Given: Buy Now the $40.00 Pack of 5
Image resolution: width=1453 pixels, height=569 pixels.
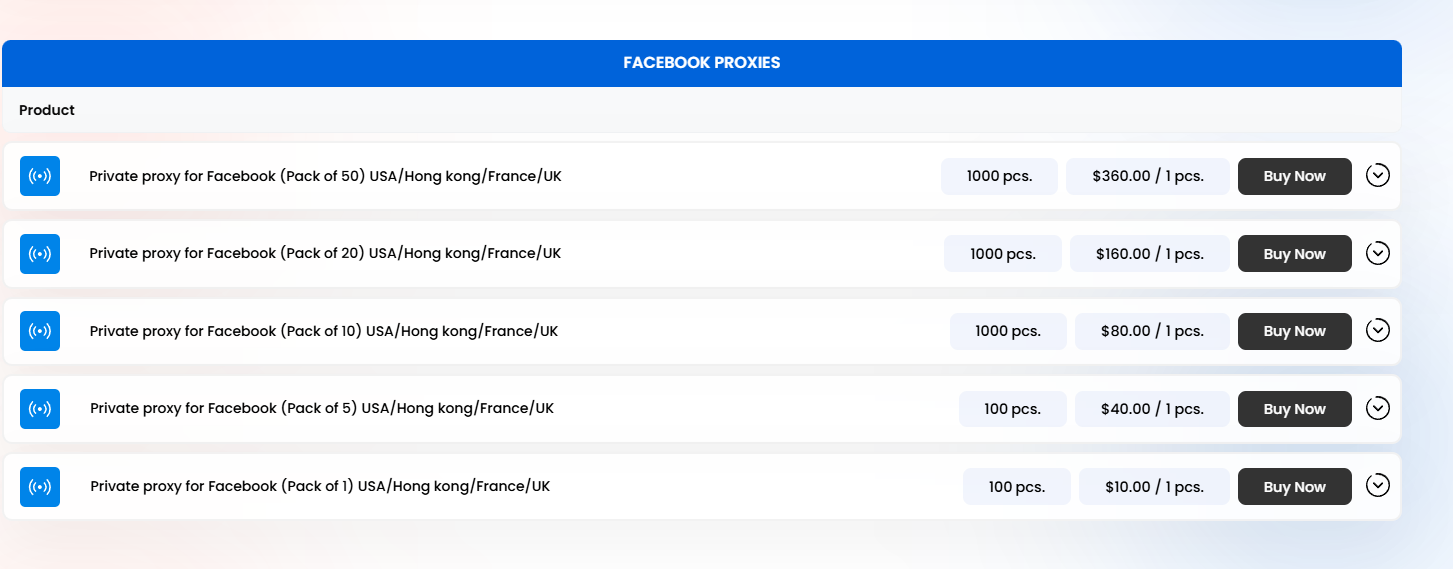Looking at the screenshot, I should (1295, 409).
